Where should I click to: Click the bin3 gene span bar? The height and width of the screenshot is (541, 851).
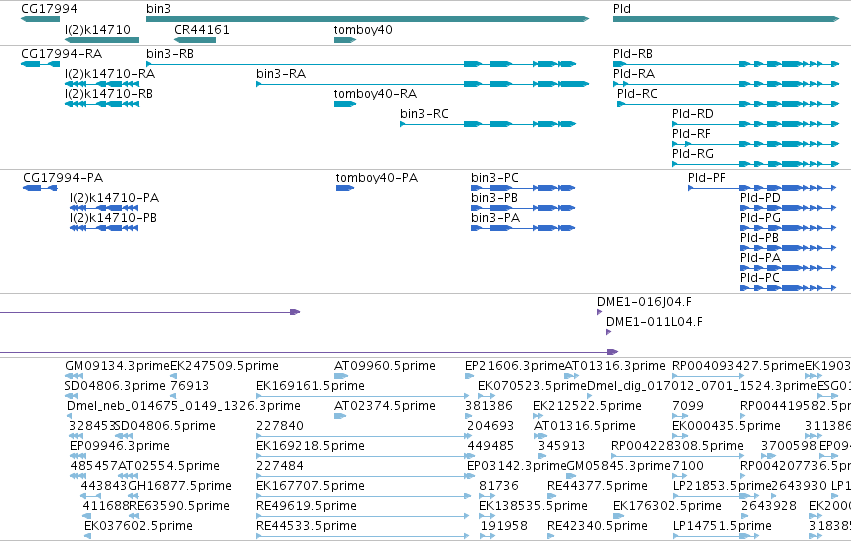pyautogui.click(x=367, y=19)
